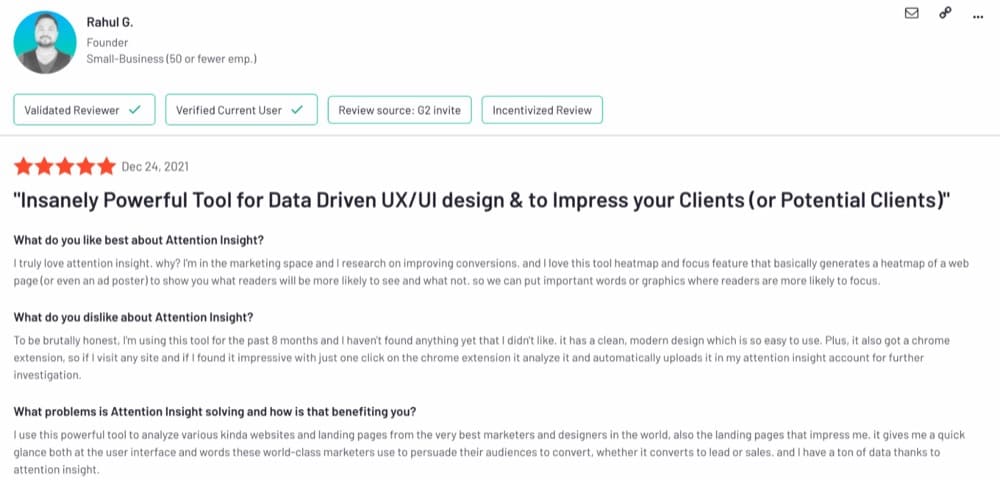Click paragraph starting "I truly love attention insight"
Image resolution: width=1000 pixels, height=483 pixels.
491,272
